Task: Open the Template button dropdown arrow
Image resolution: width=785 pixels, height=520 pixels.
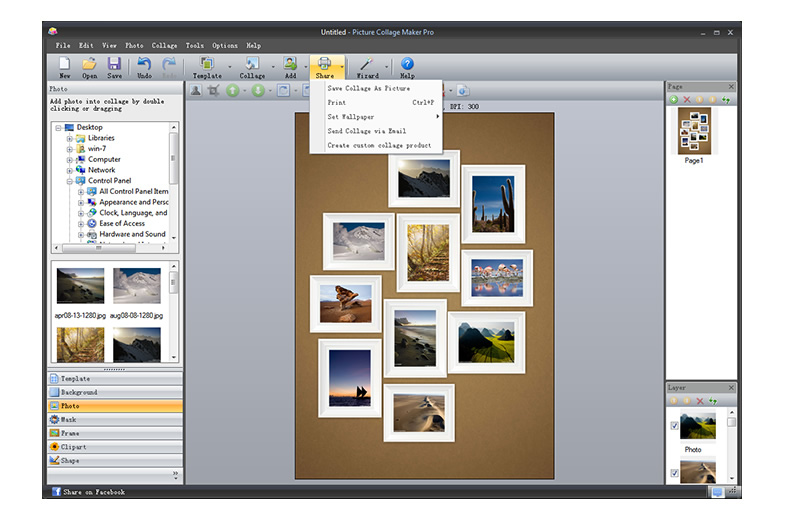Action: click(x=230, y=68)
